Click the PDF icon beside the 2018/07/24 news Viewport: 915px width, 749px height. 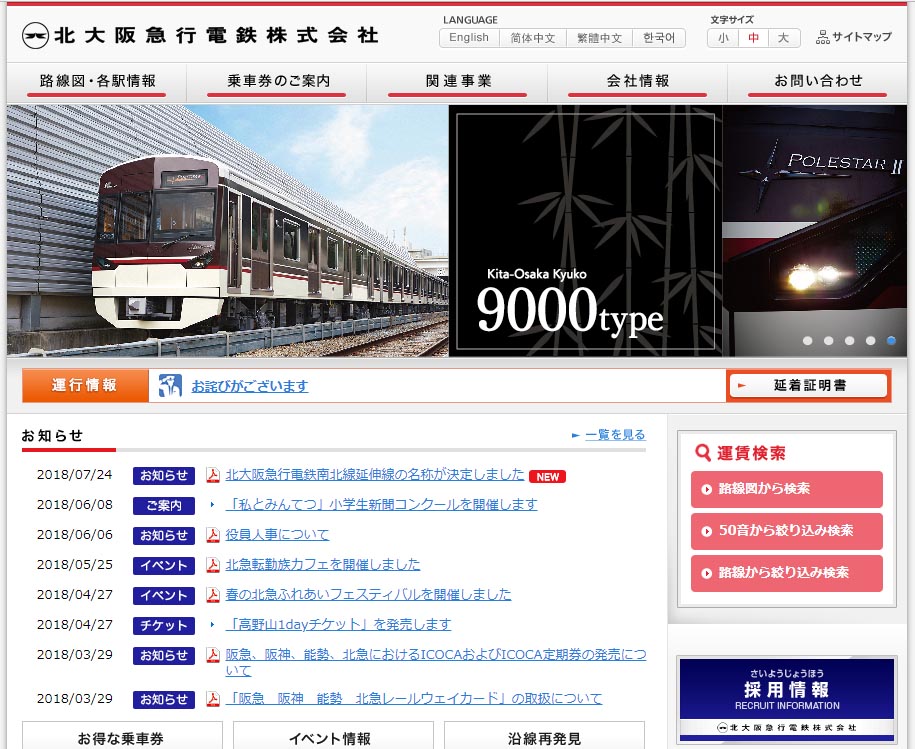[x=213, y=475]
